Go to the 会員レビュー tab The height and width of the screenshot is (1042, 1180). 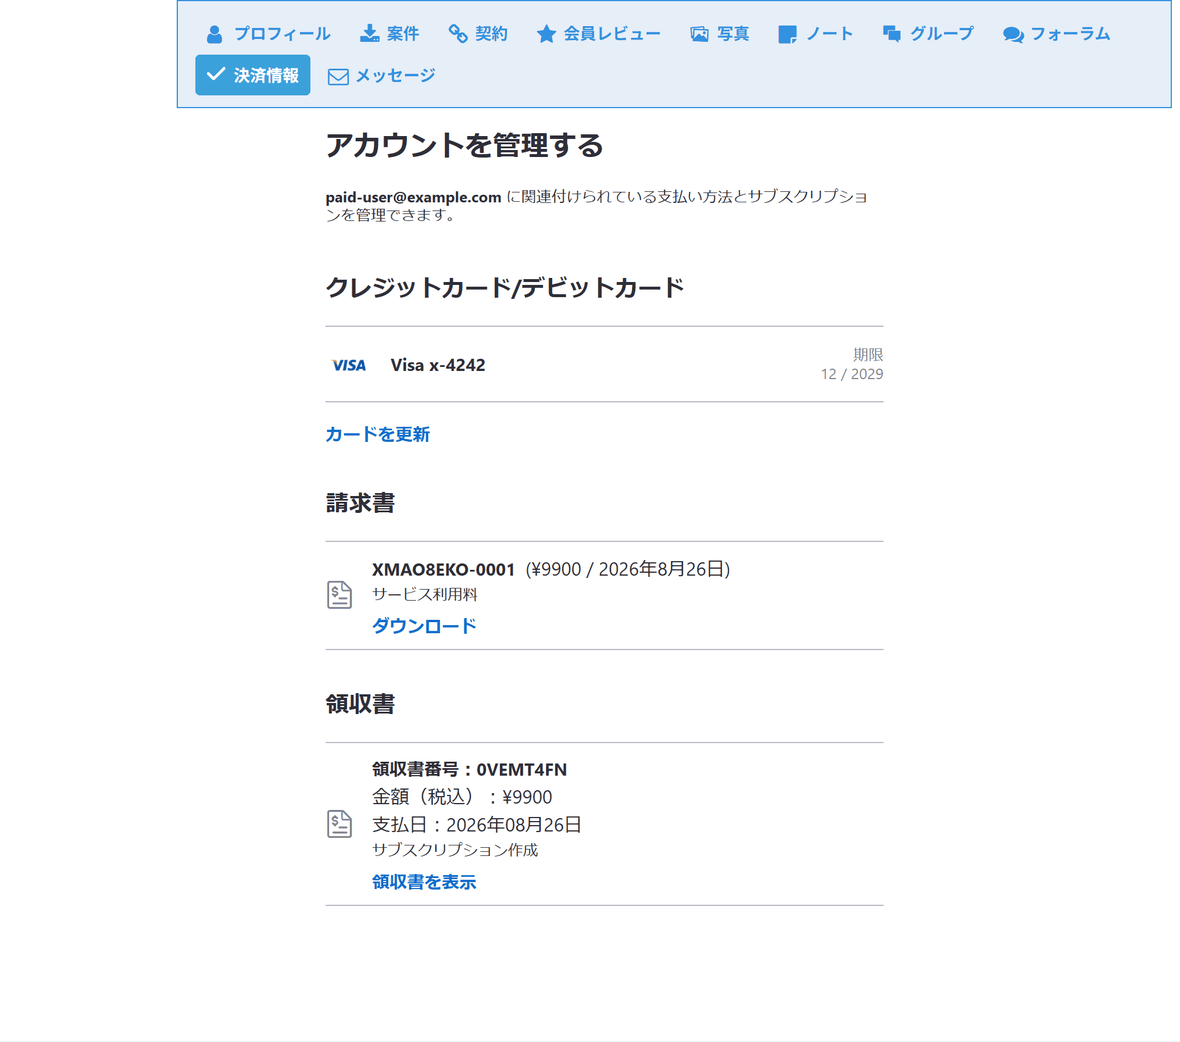coord(598,34)
